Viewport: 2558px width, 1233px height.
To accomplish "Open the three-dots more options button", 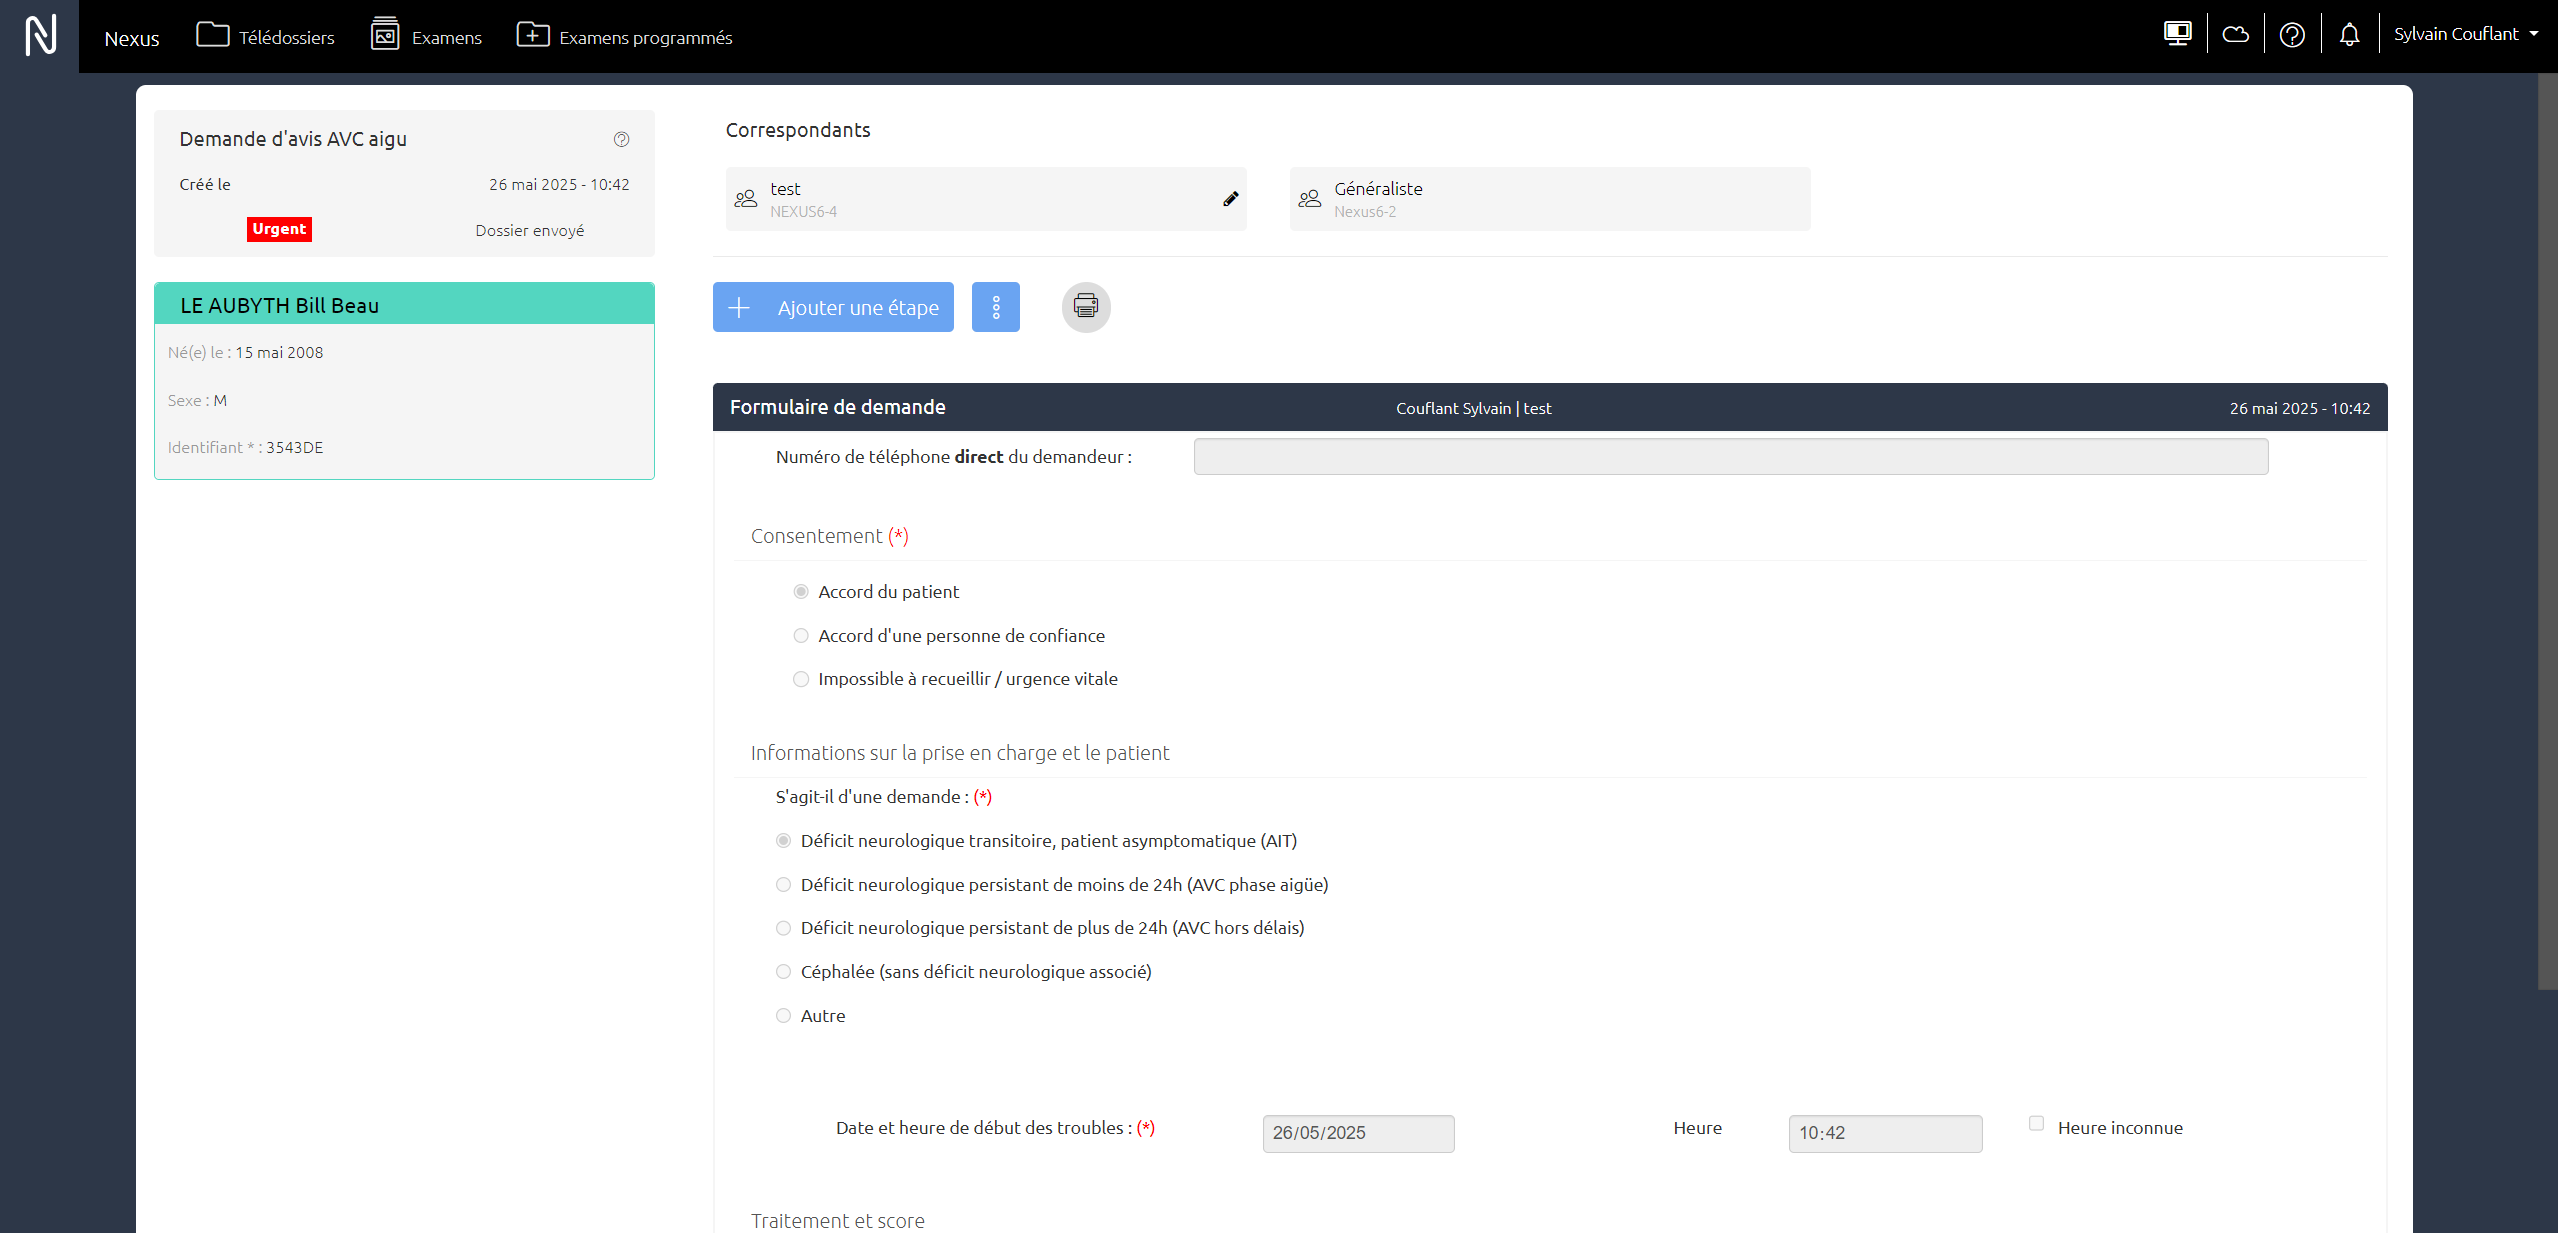I will tap(996, 307).
